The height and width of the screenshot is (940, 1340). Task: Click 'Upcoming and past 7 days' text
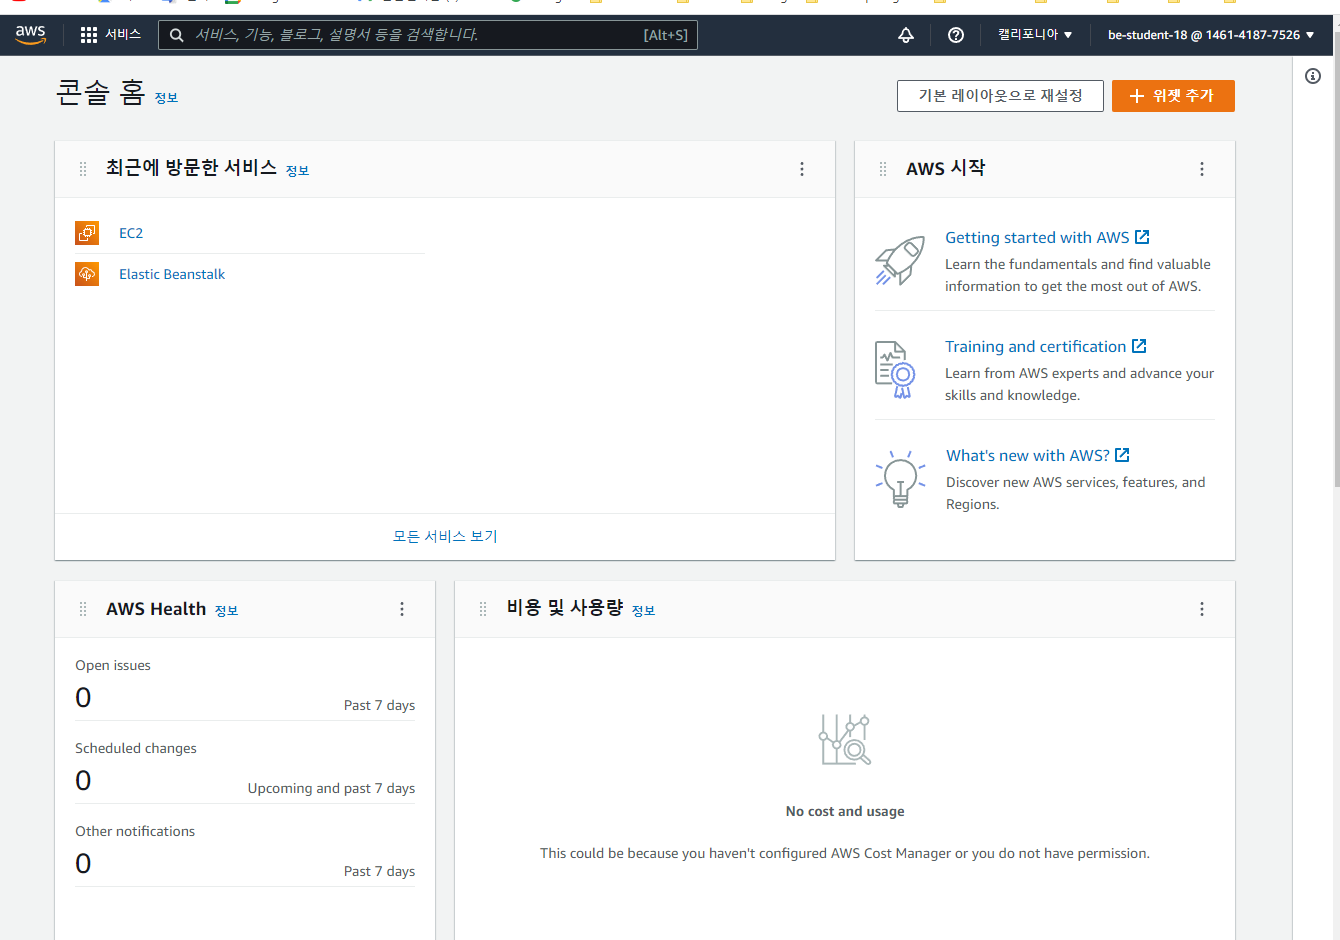pos(331,788)
